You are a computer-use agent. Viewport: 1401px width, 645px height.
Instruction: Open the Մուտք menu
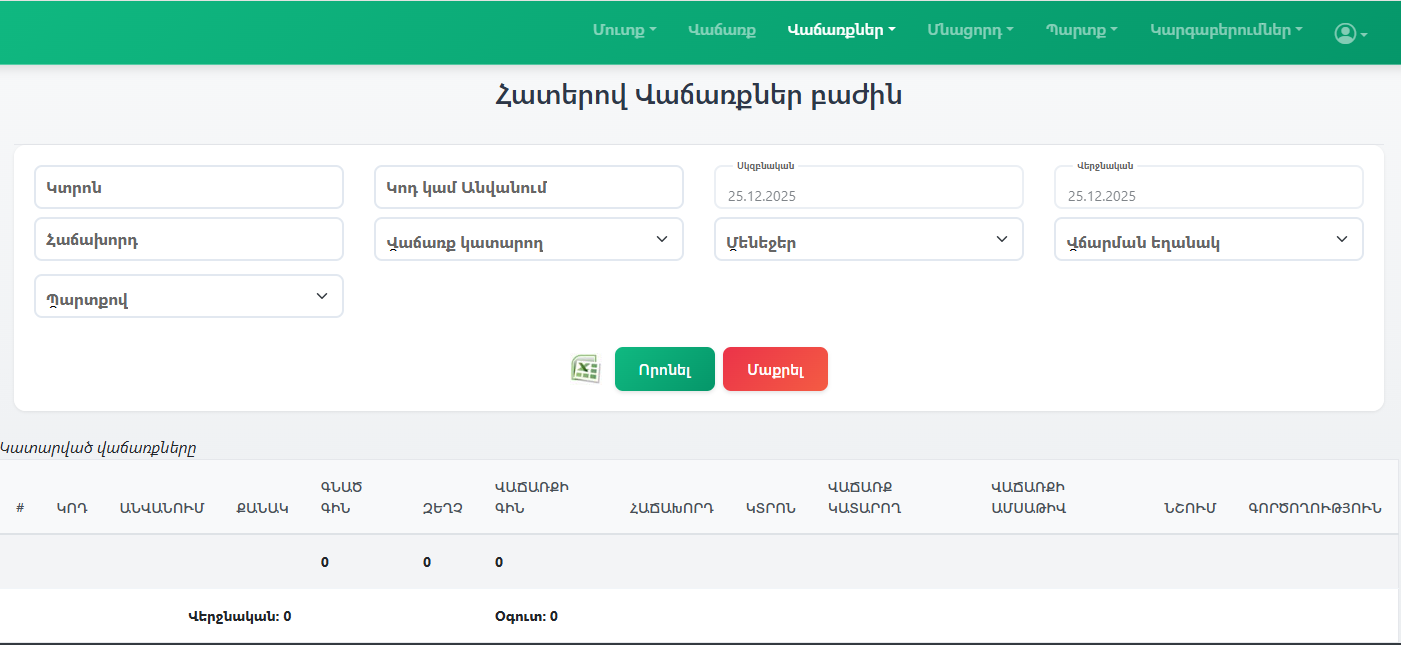coord(624,30)
